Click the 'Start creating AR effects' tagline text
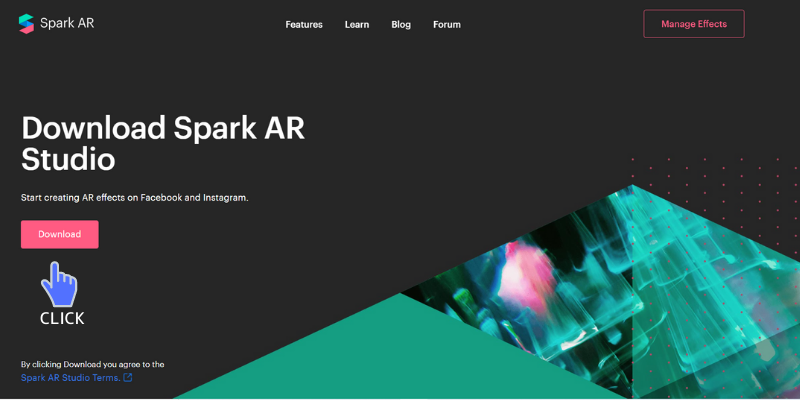This screenshot has height=400, width=800. 135,197
